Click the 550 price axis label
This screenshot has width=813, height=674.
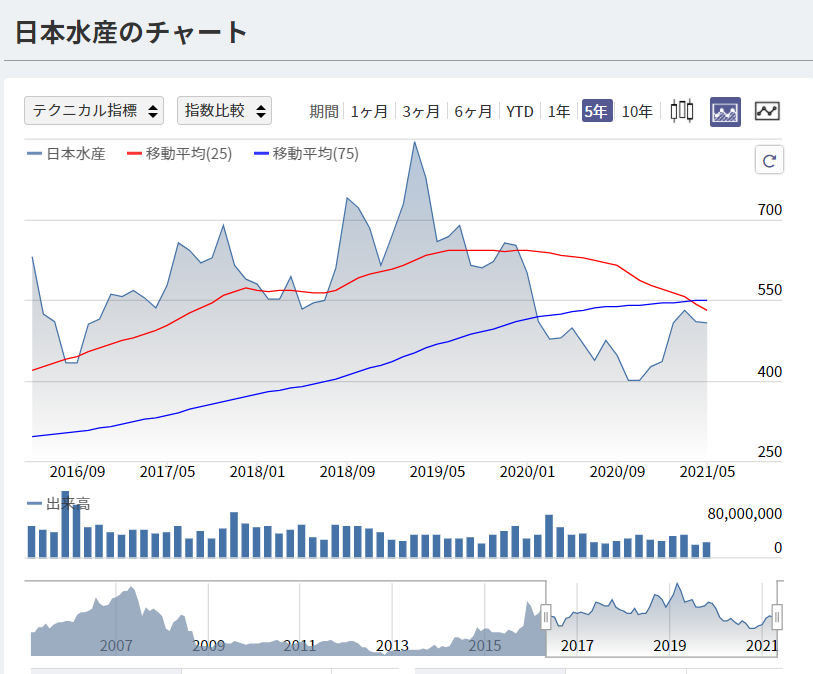769,290
